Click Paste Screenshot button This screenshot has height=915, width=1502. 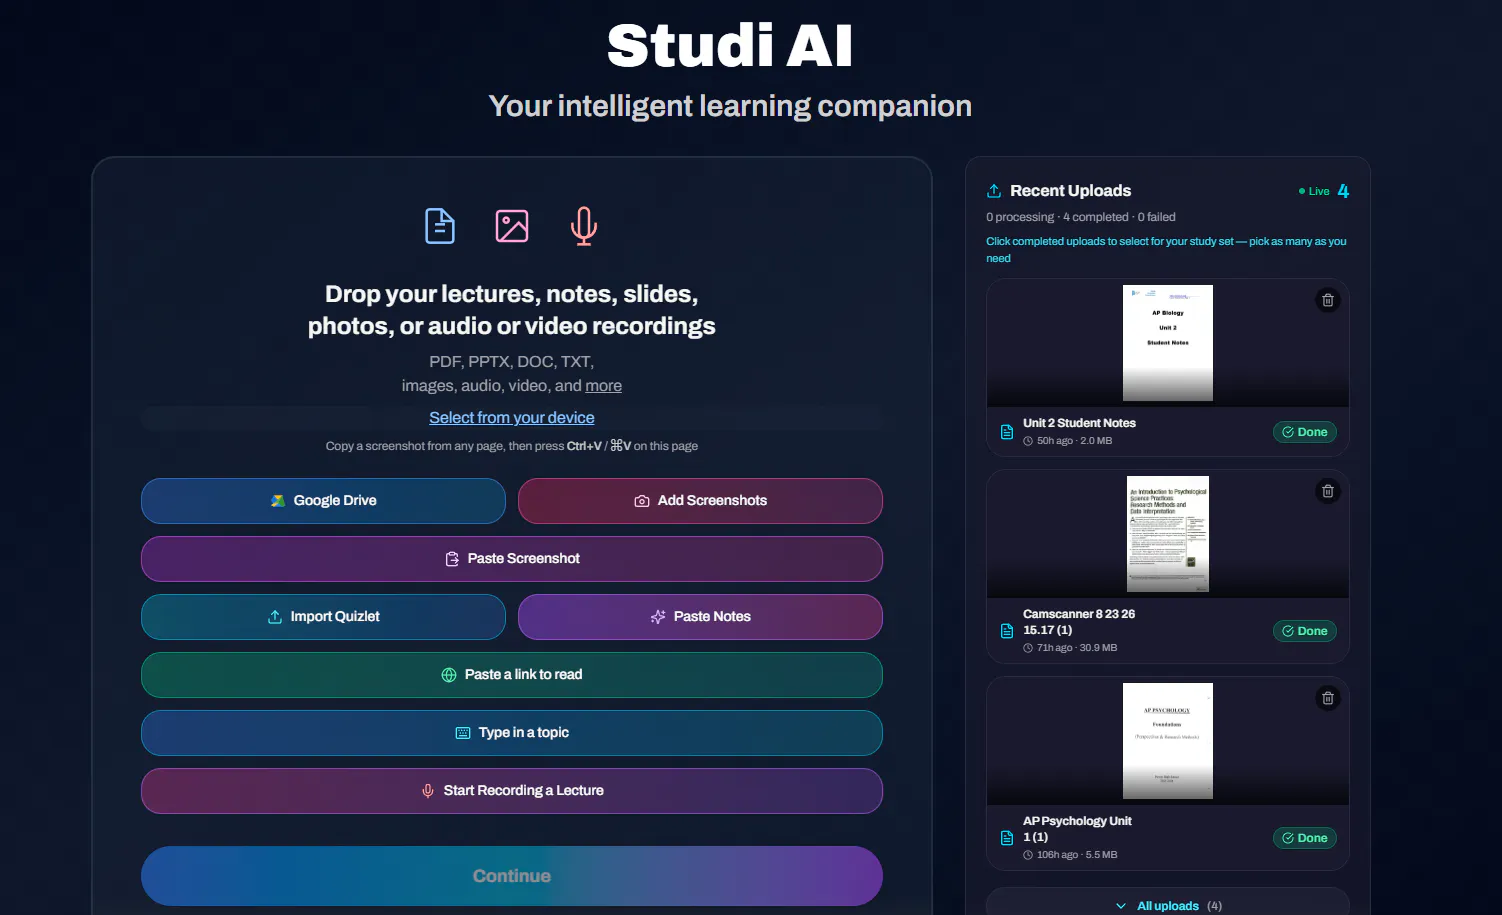coord(512,559)
